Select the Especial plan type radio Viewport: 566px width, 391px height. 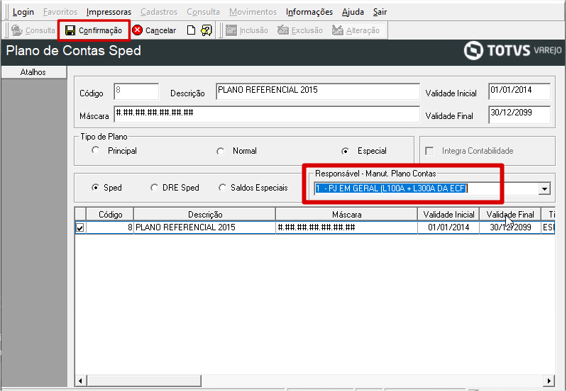point(345,151)
